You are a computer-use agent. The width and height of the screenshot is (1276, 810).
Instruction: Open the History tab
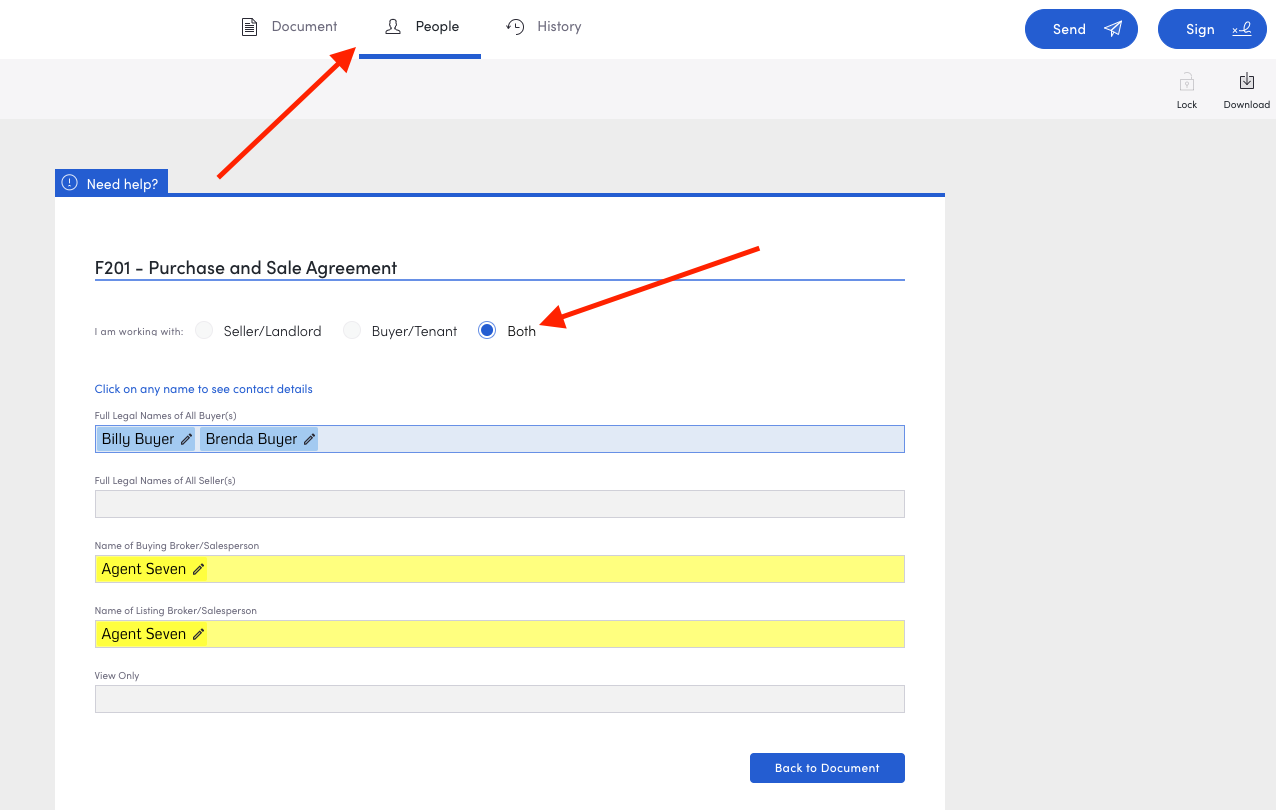point(557,26)
